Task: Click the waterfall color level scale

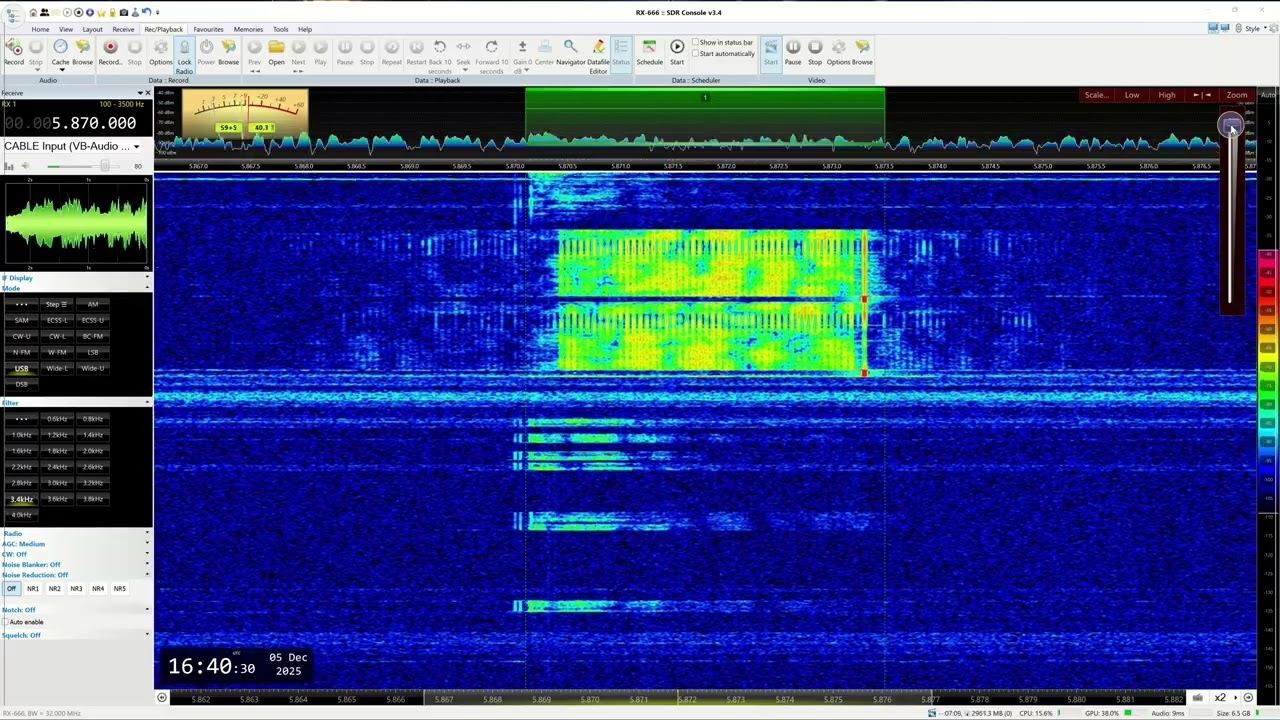Action: click(x=1268, y=370)
